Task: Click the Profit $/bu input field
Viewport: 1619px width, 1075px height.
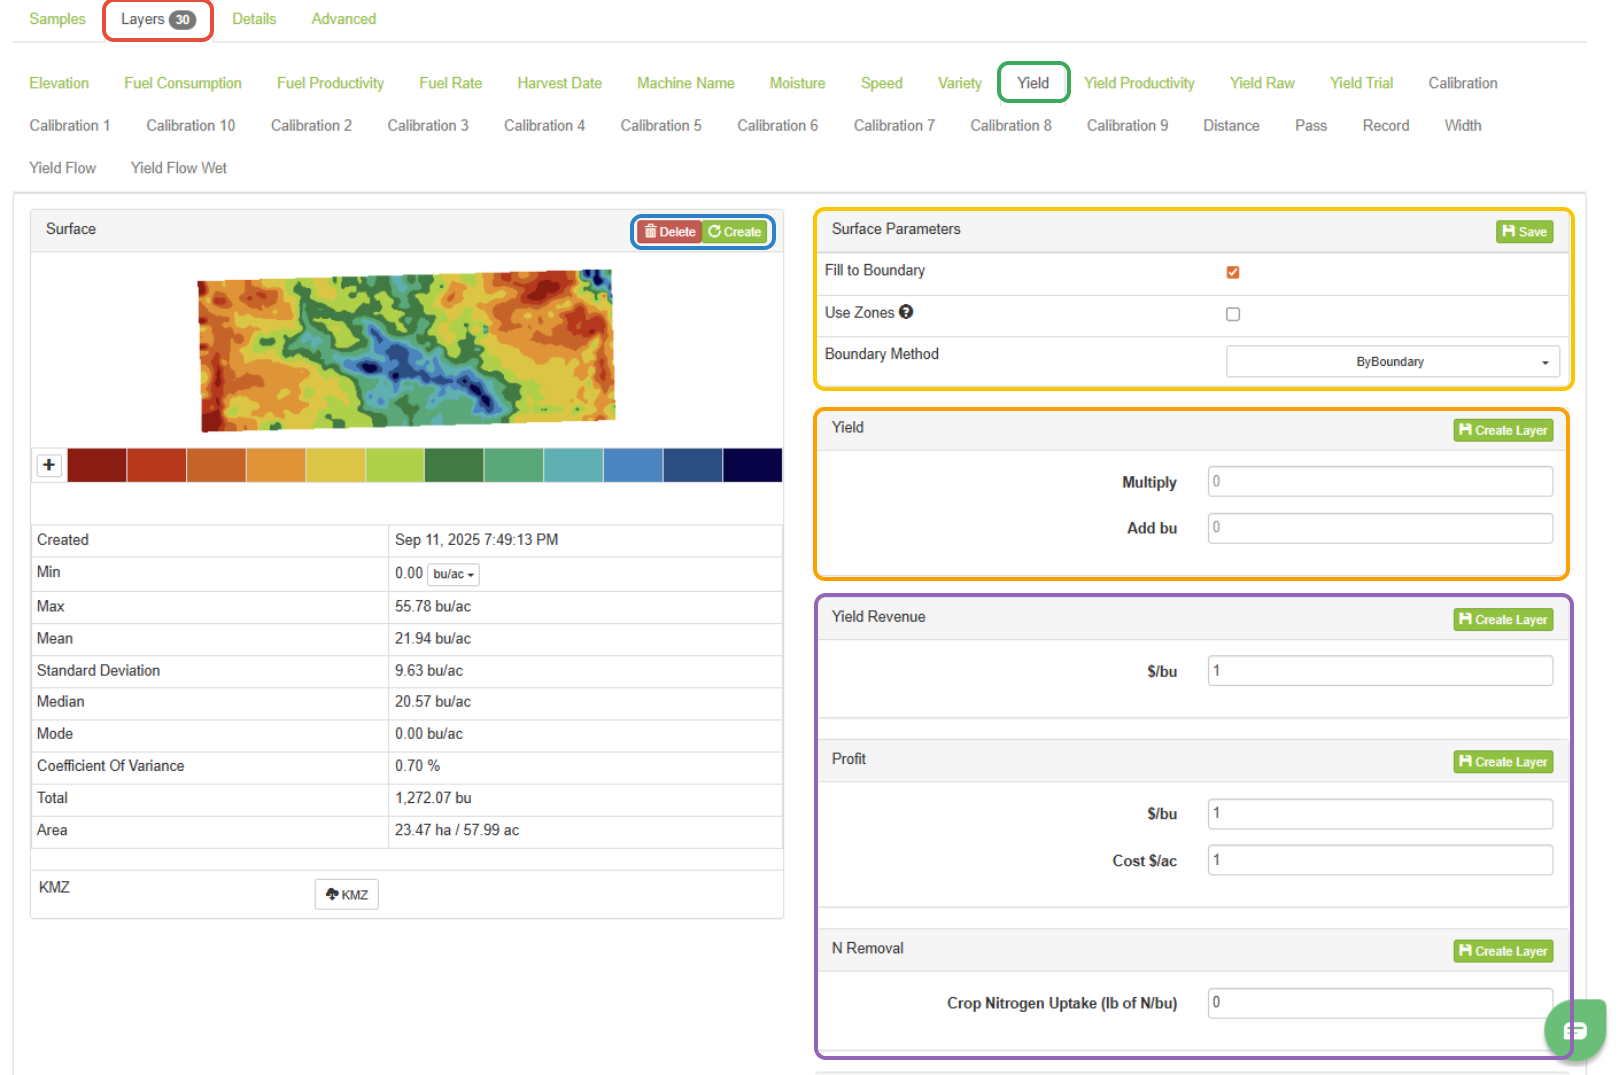Action: [x=1380, y=814]
